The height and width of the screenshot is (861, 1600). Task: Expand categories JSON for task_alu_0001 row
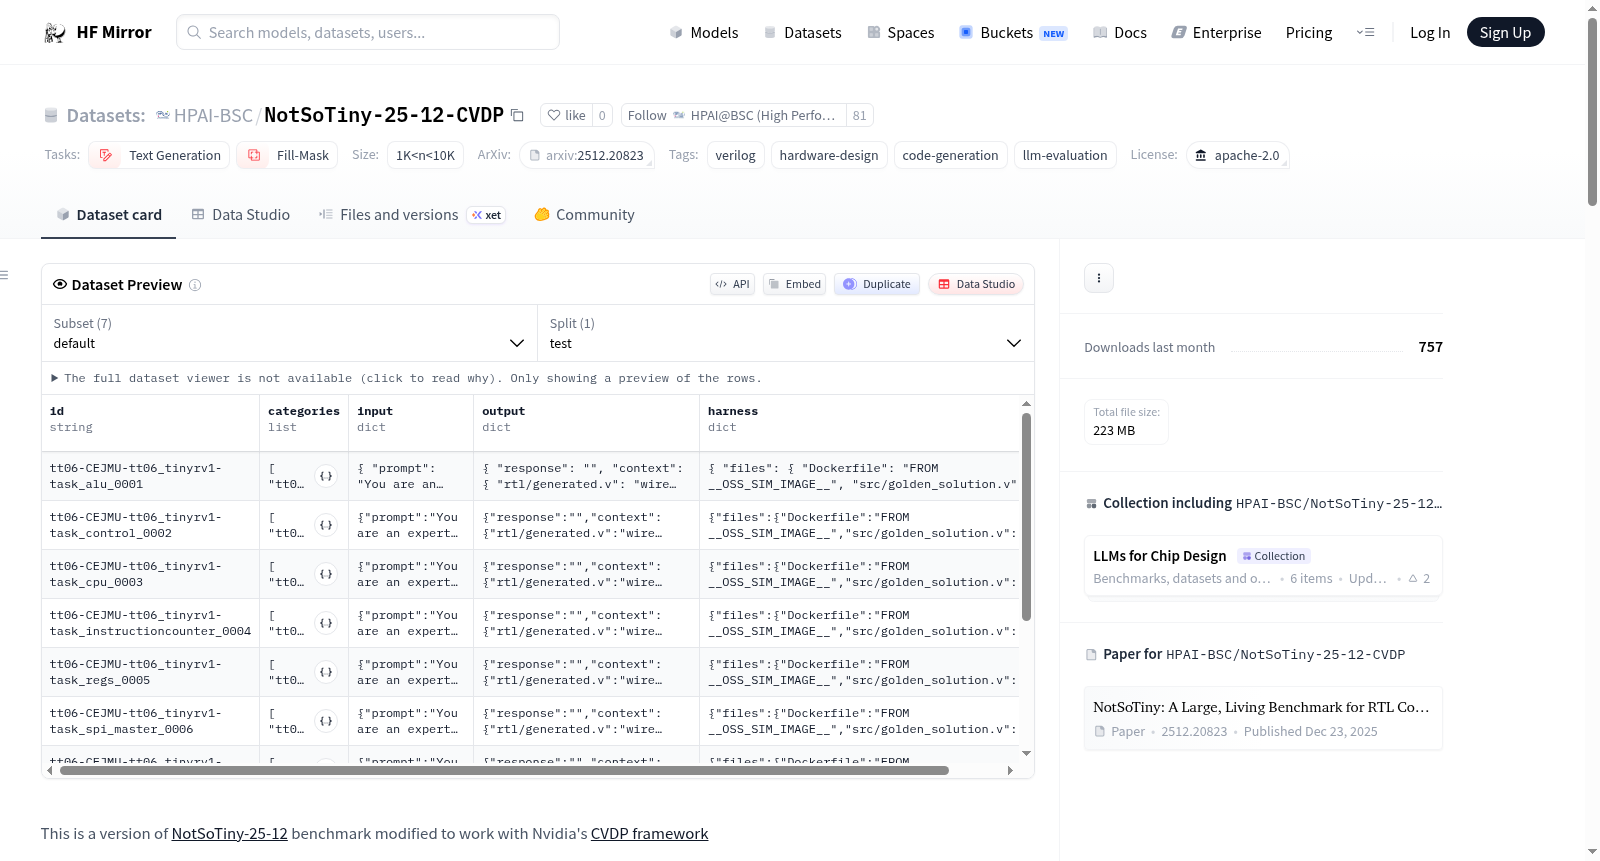pyautogui.click(x=326, y=476)
